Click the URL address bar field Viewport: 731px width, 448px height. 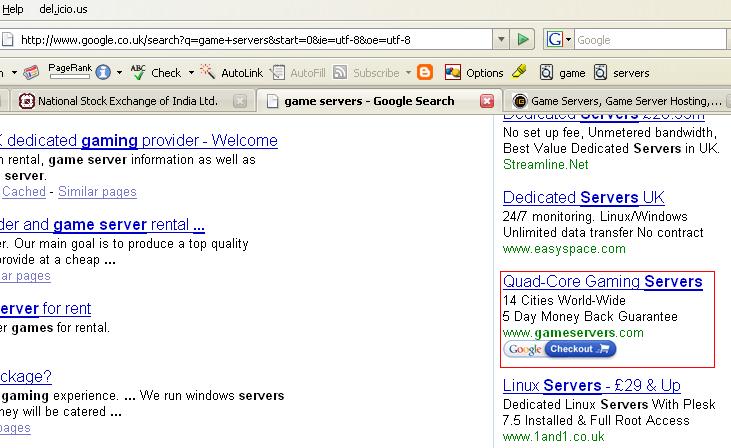pos(246,40)
